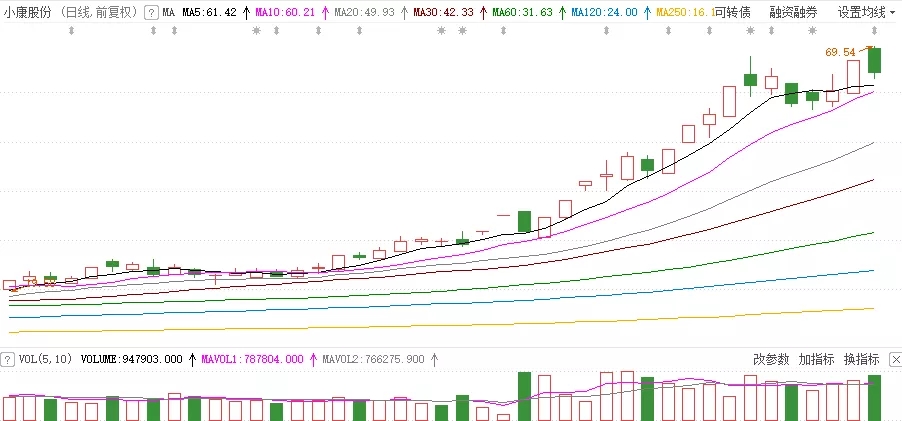This screenshot has width=902, height=421.
Task: Click the gray arrow after MAVOL2:766275.900
Action: pyautogui.click(x=434, y=359)
